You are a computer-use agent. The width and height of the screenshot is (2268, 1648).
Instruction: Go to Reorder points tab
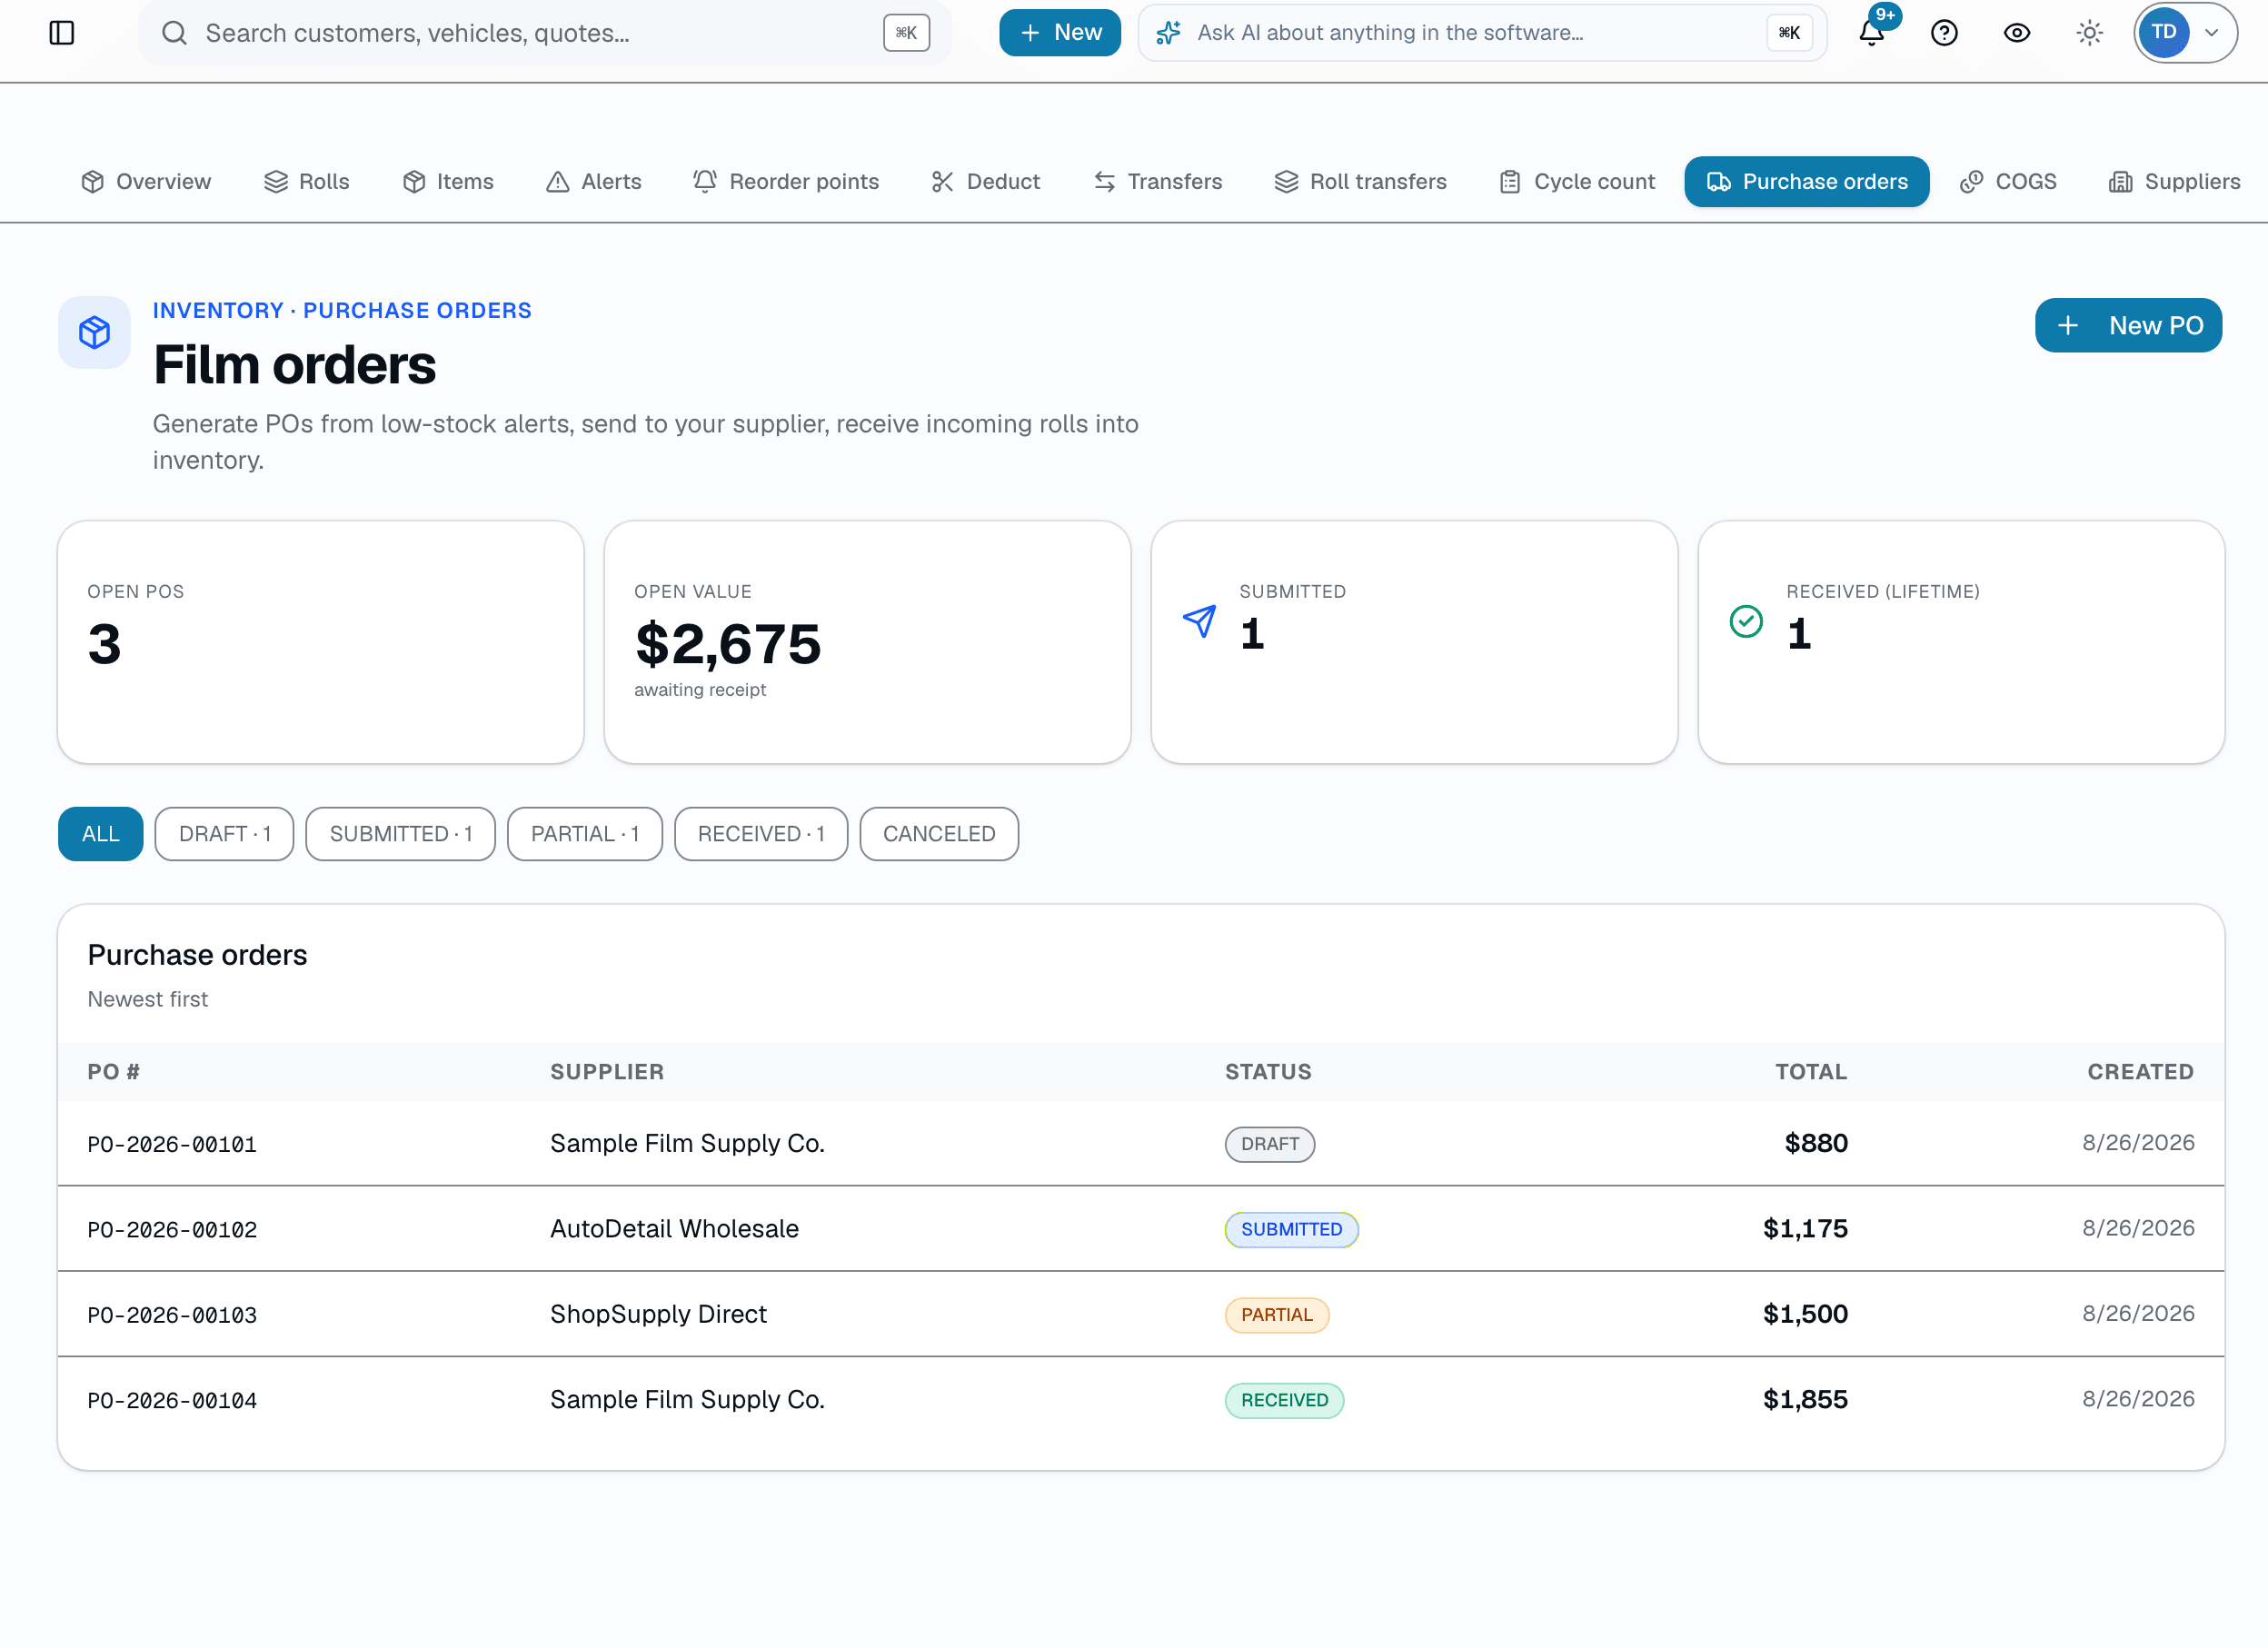786,182
